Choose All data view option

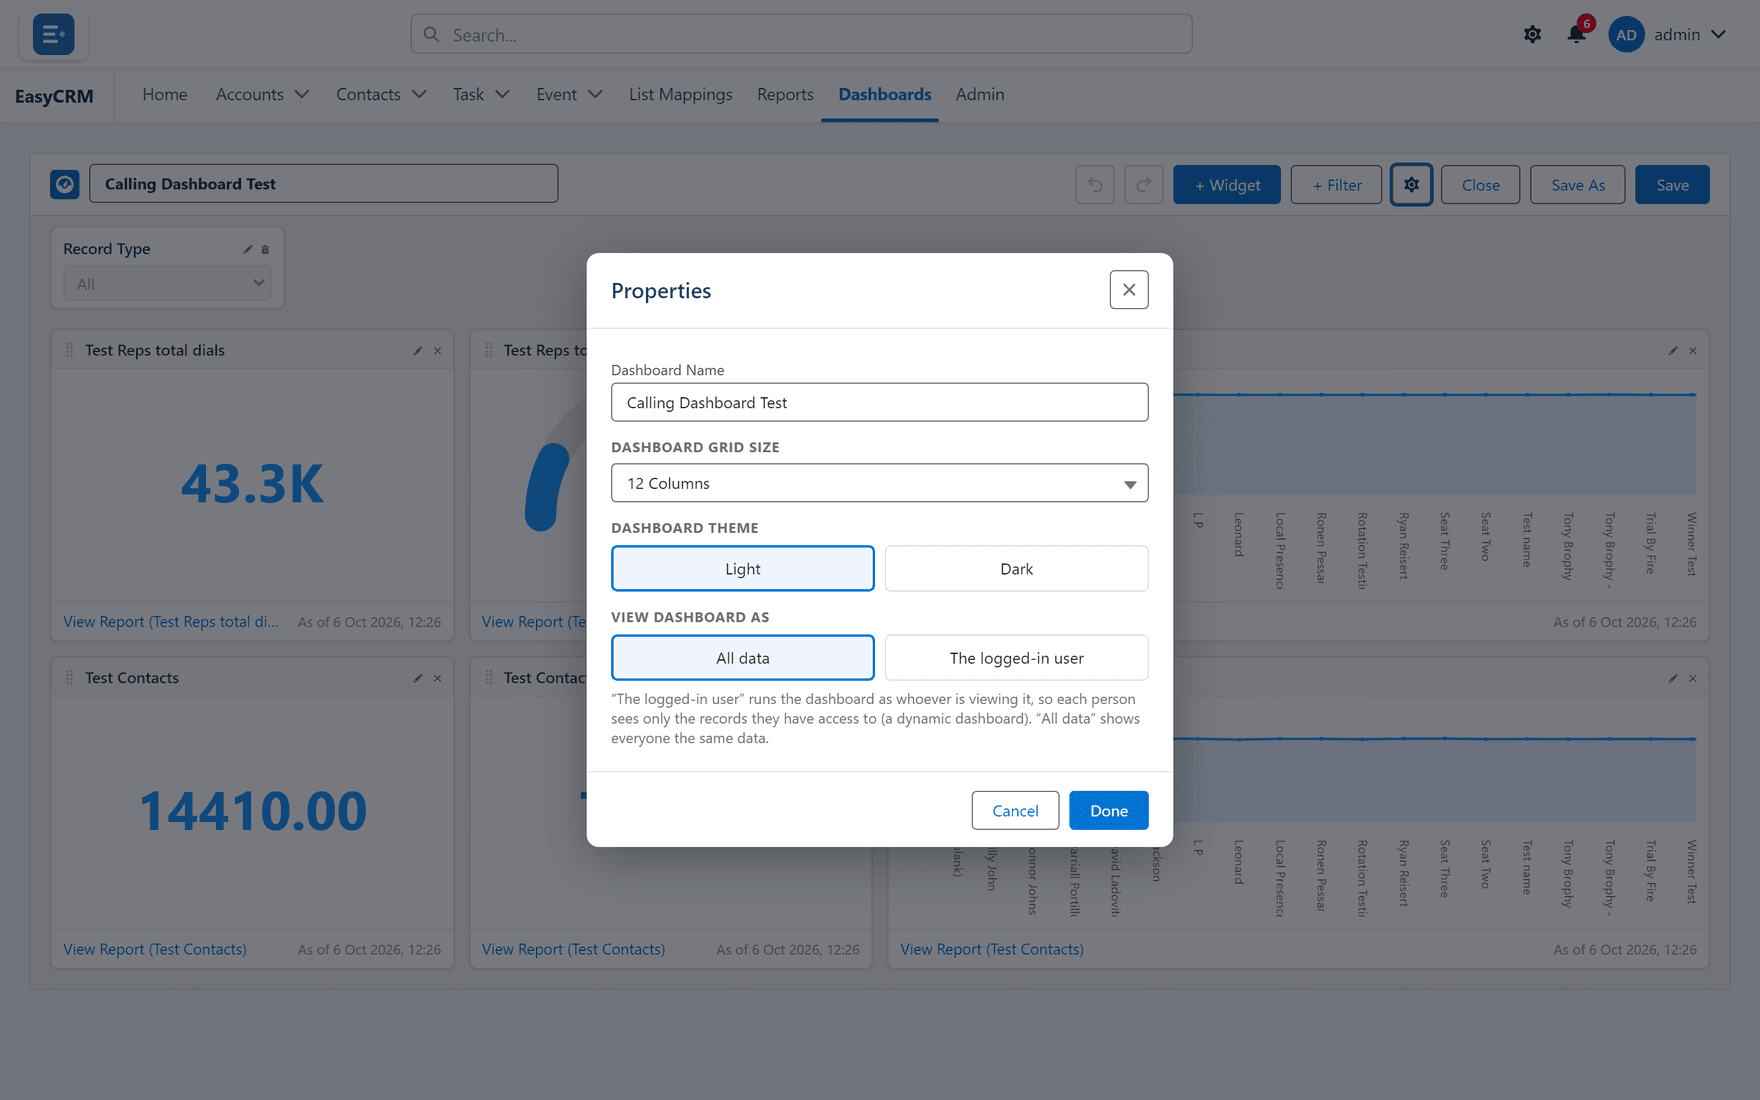coord(743,658)
